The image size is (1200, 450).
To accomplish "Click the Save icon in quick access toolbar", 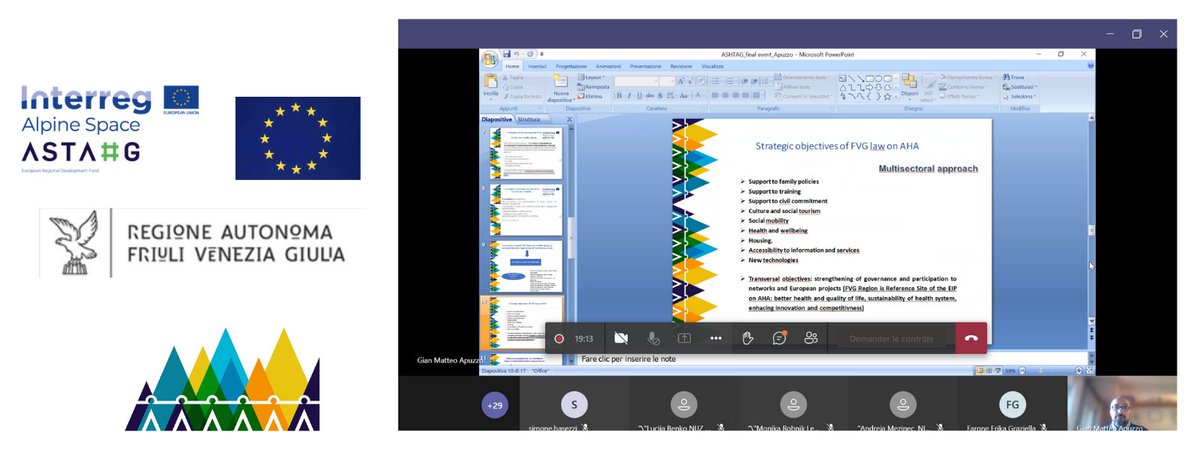I will pos(507,53).
